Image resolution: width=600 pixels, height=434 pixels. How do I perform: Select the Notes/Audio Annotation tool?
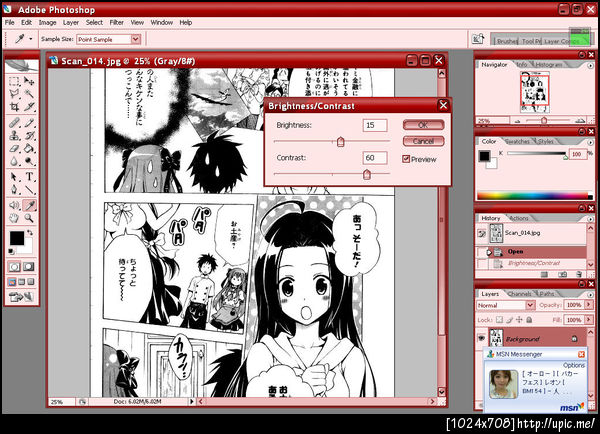point(14,206)
